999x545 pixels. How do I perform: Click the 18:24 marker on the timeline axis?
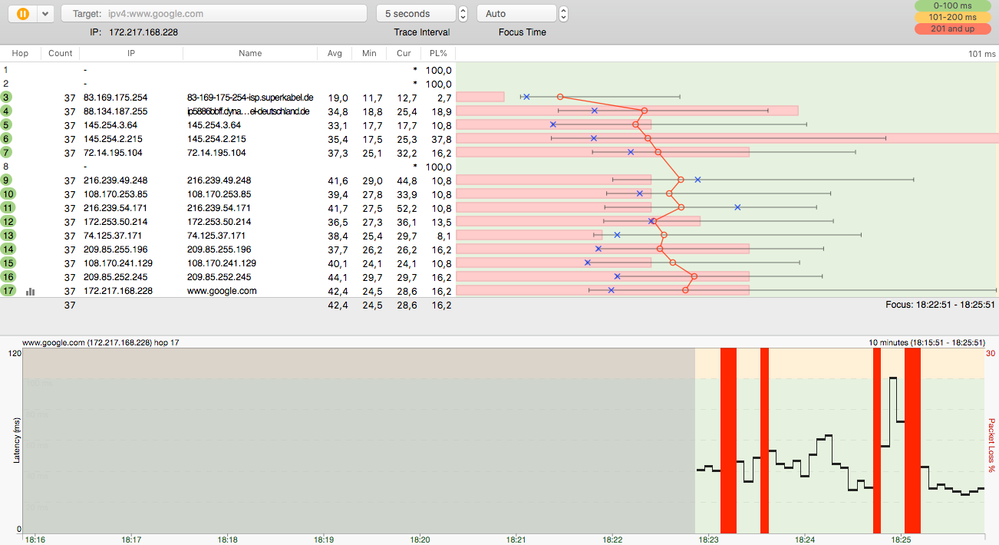tap(804, 538)
